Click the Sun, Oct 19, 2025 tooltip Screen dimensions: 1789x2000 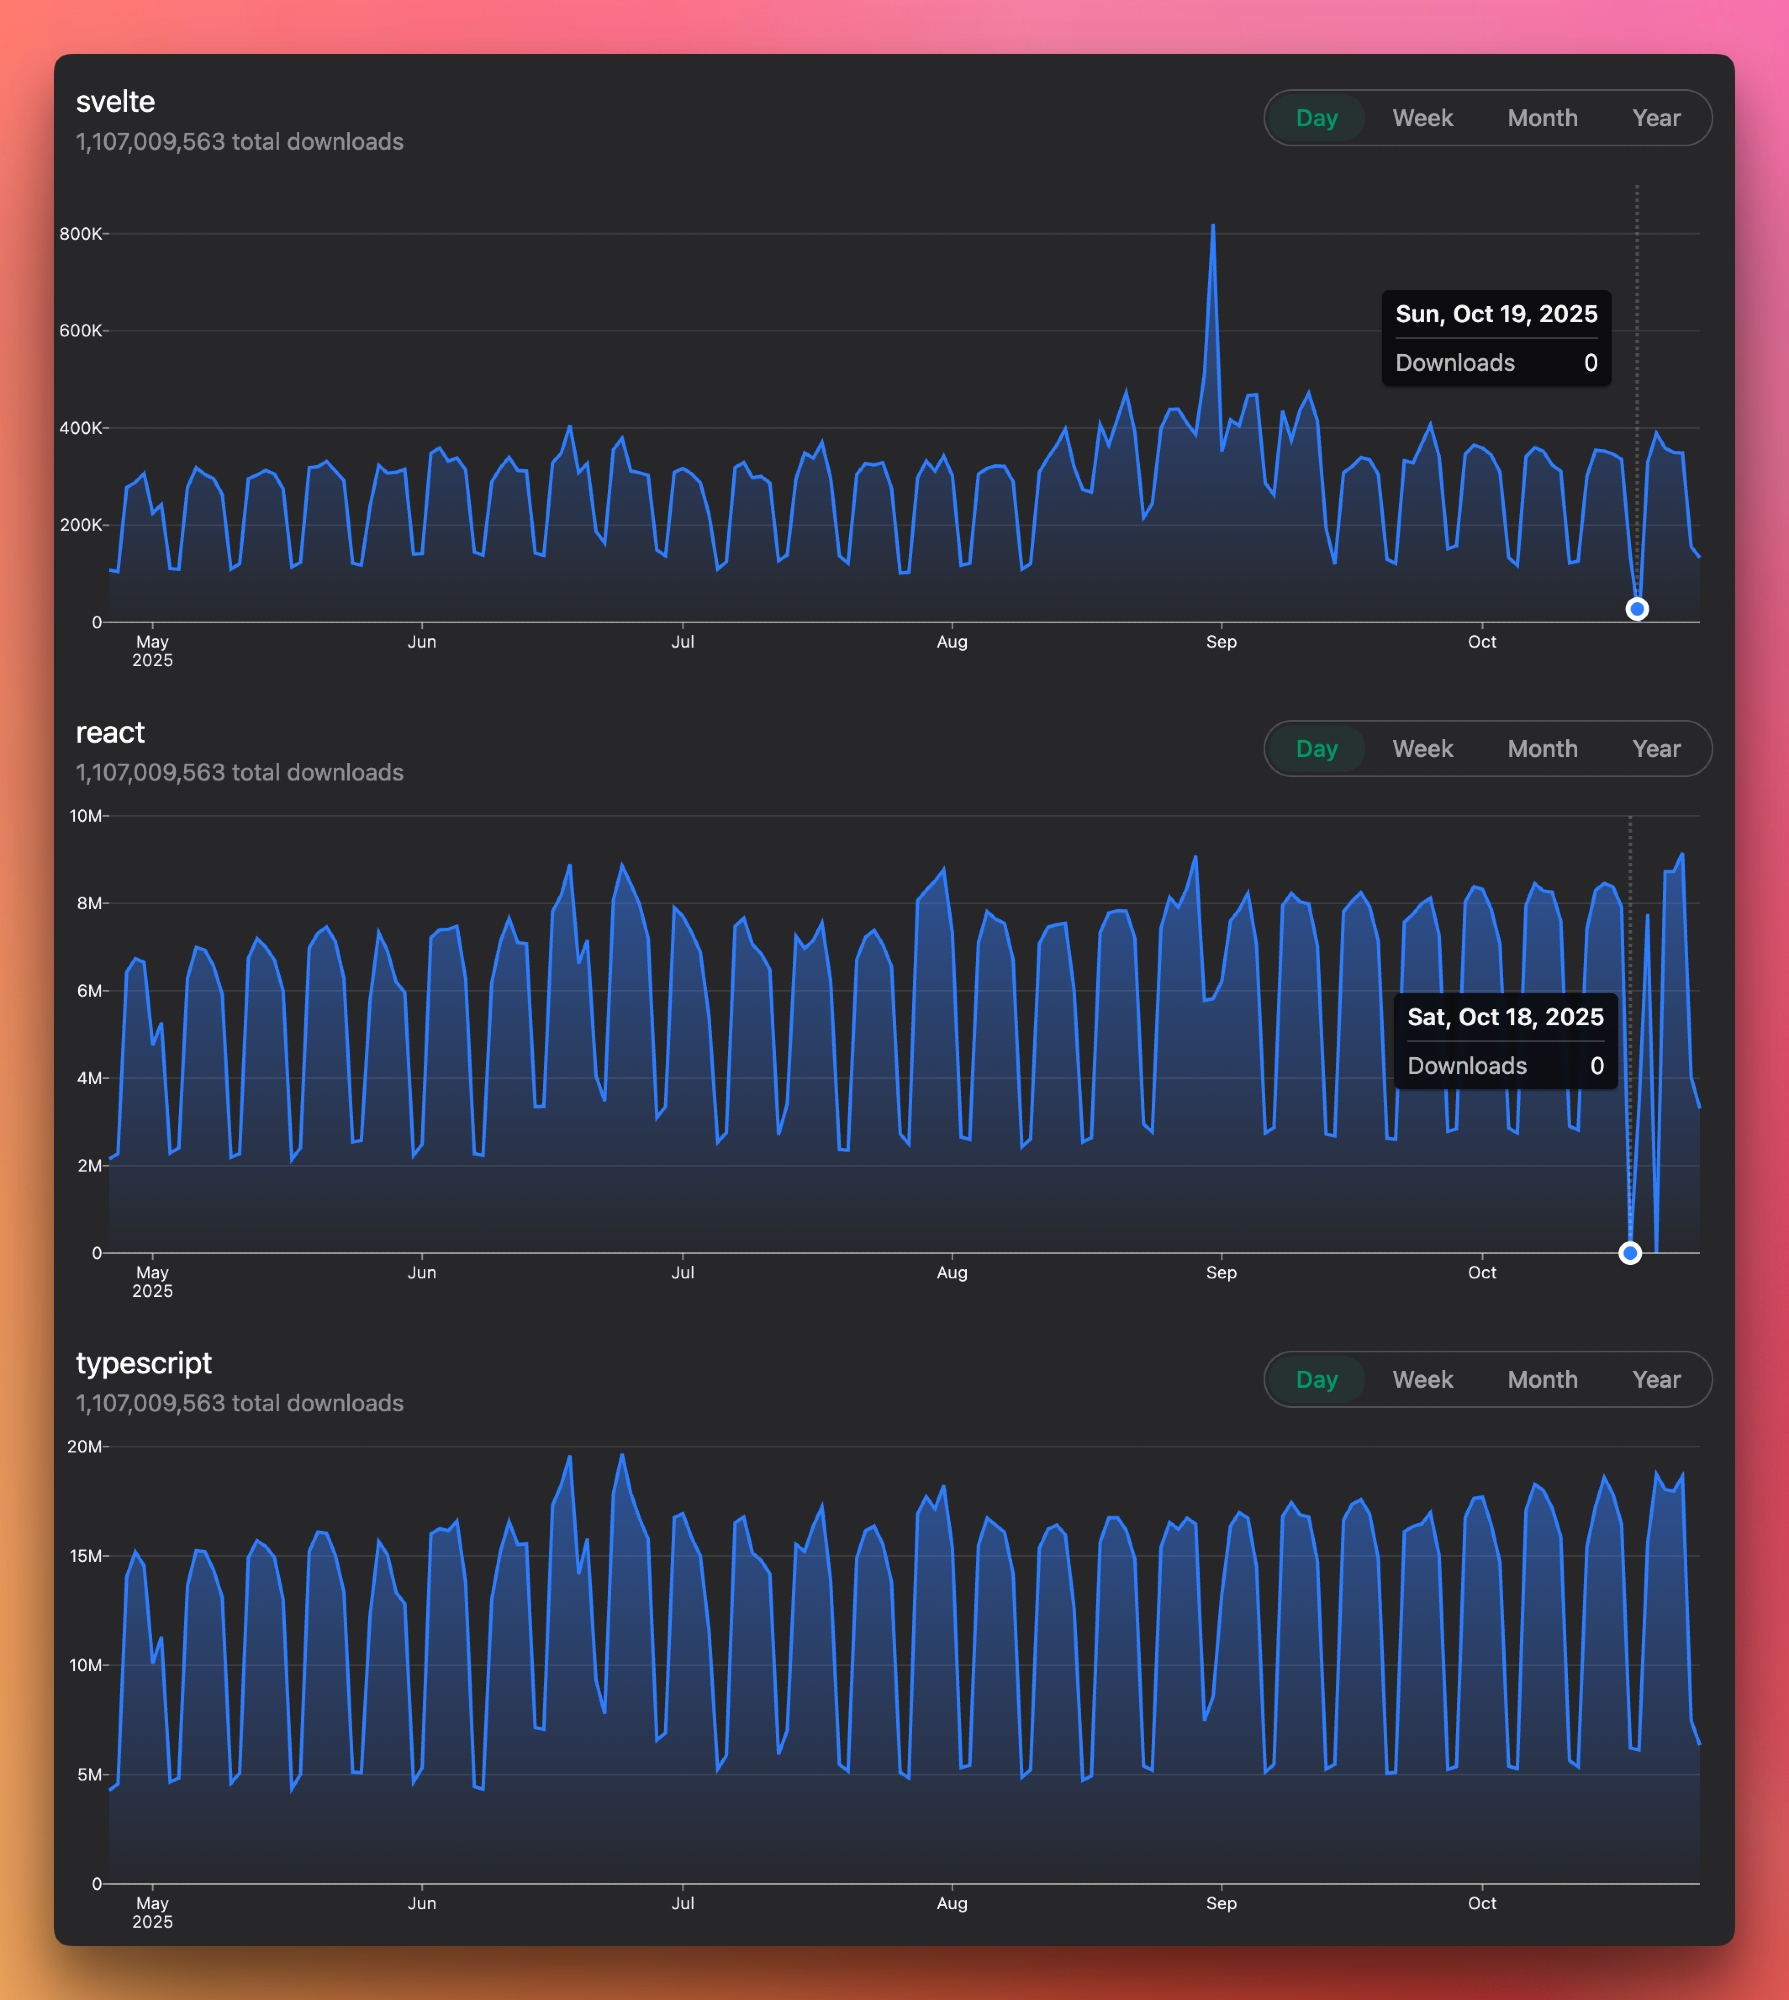point(1496,338)
